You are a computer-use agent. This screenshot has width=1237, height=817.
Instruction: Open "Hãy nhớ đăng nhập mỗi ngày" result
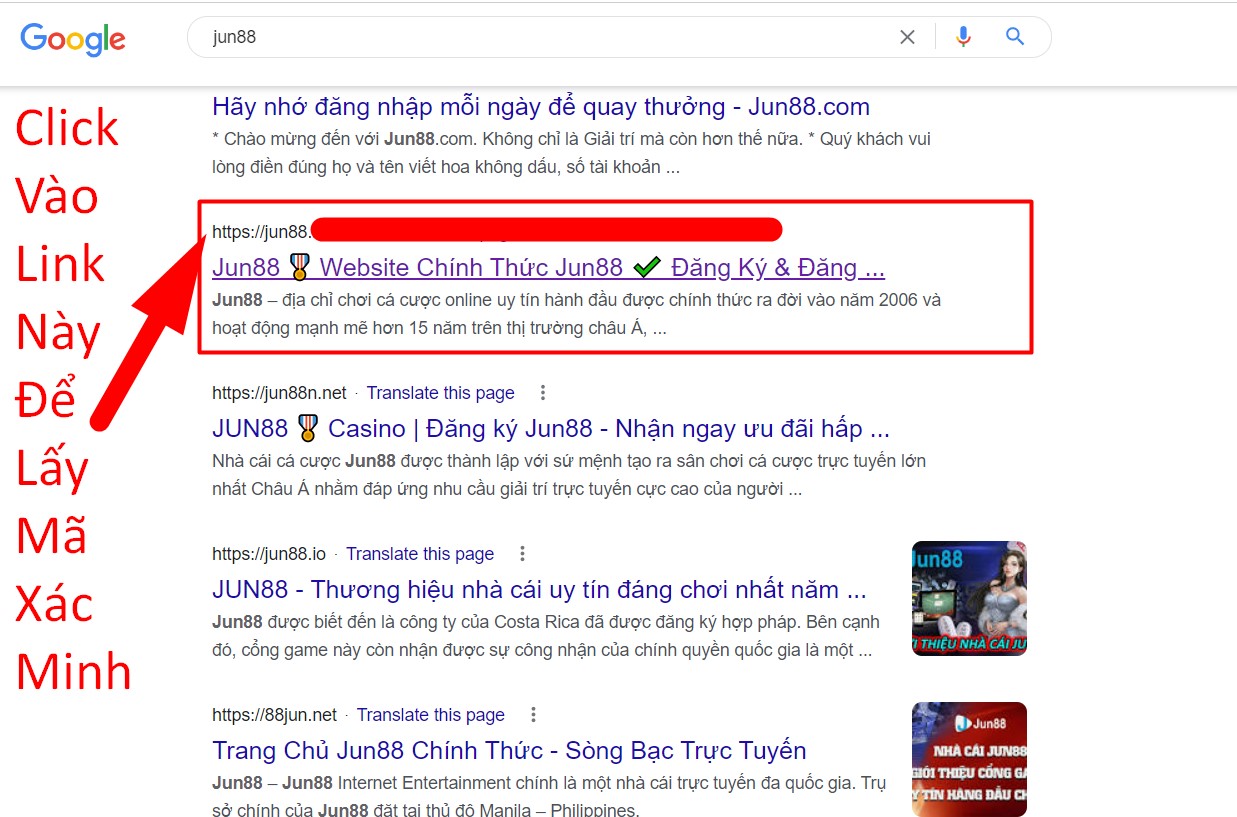(x=541, y=106)
